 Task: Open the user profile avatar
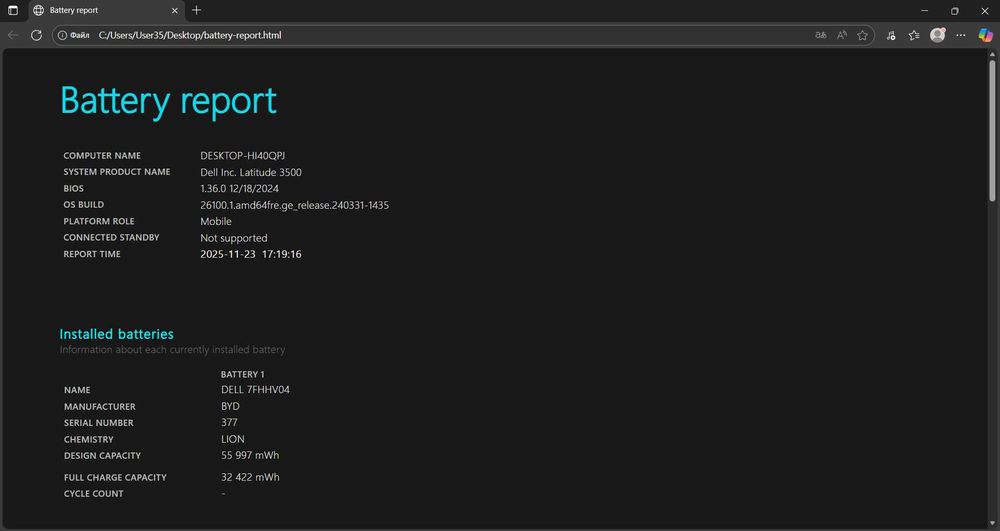pyautogui.click(x=938, y=35)
